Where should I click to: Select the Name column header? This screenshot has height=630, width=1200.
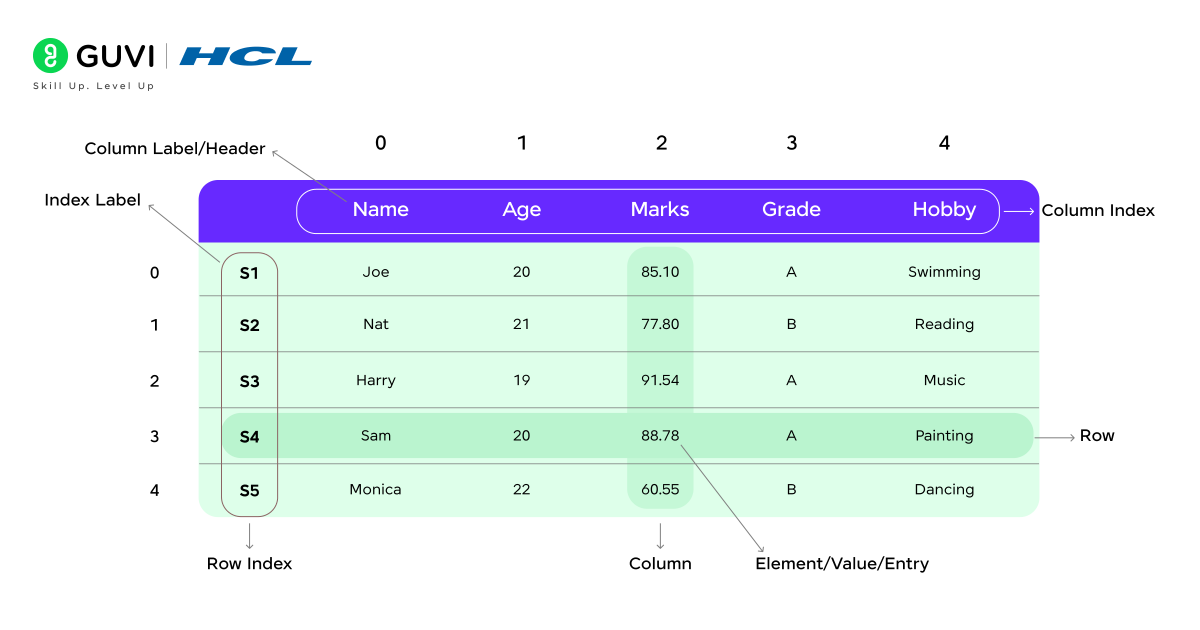(380, 210)
